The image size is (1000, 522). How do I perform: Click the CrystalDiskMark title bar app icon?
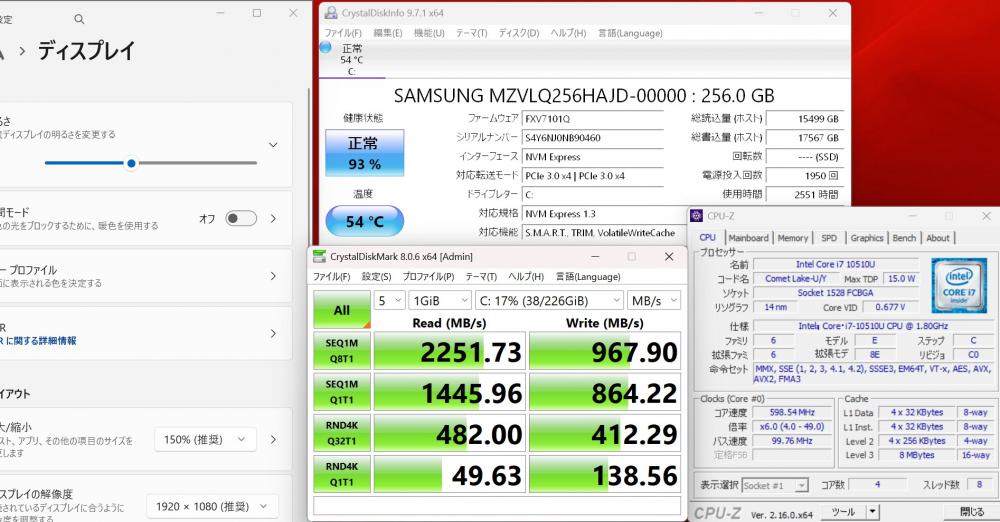point(320,257)
